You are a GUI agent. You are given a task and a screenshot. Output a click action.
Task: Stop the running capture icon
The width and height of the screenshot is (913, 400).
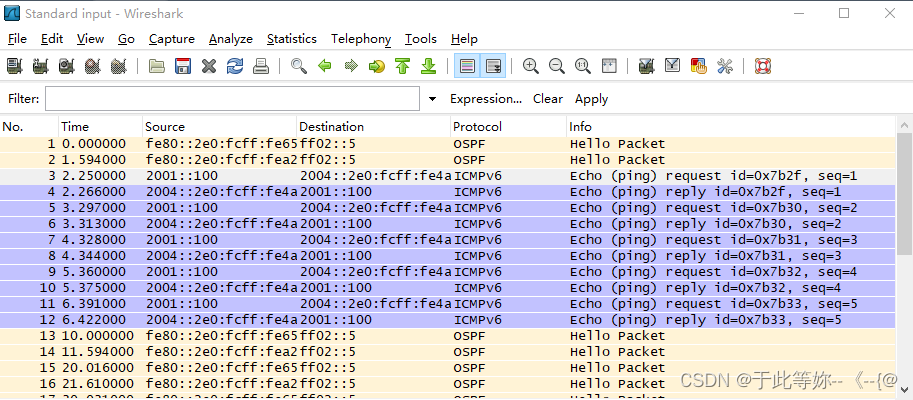(x=93, y=66)
